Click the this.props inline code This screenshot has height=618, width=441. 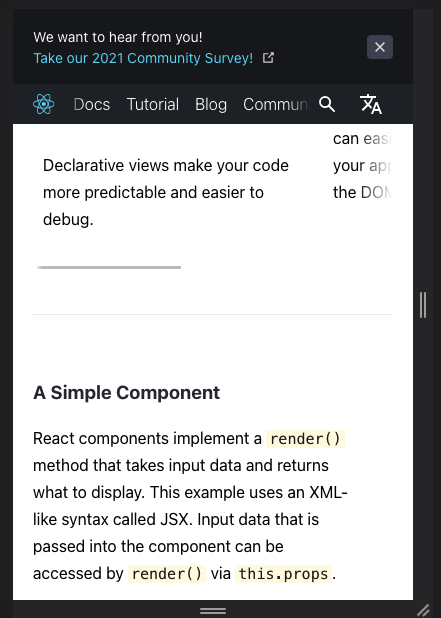click(x=283, y=574)
